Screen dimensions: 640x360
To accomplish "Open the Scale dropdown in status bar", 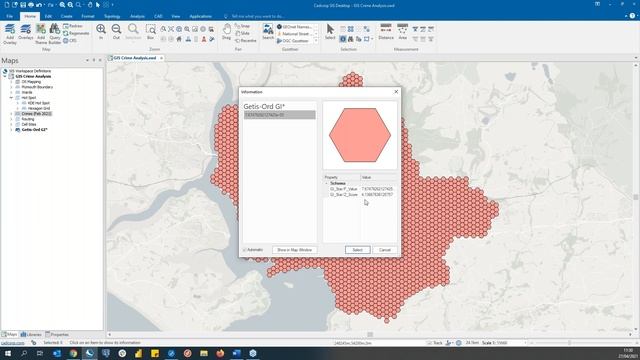I will coord(525,343).
